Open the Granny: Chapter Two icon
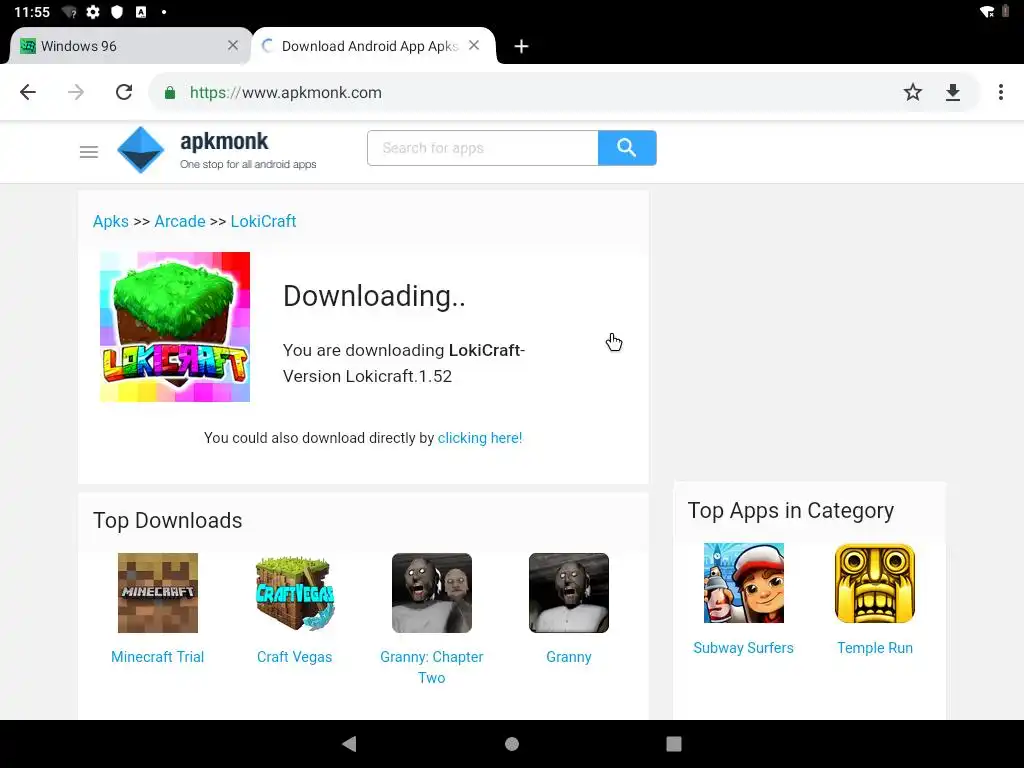 click(432, 593)
